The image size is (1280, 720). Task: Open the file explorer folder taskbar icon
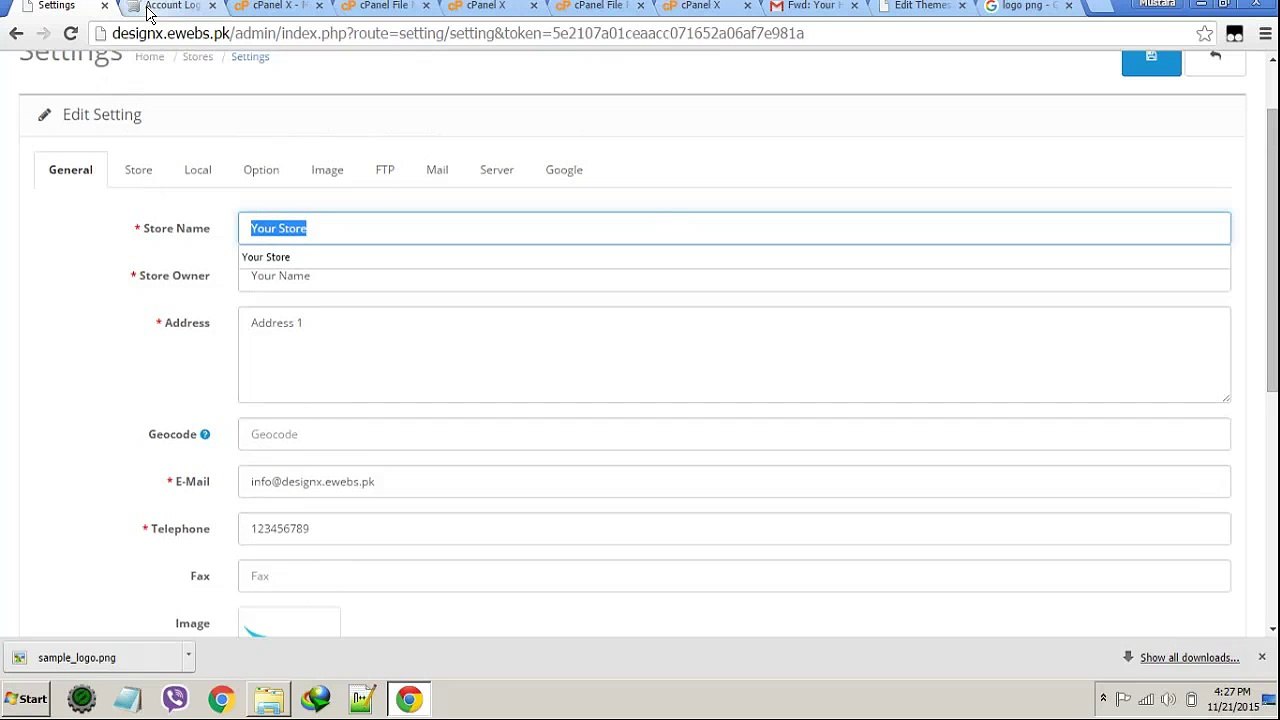click(268, 699)
